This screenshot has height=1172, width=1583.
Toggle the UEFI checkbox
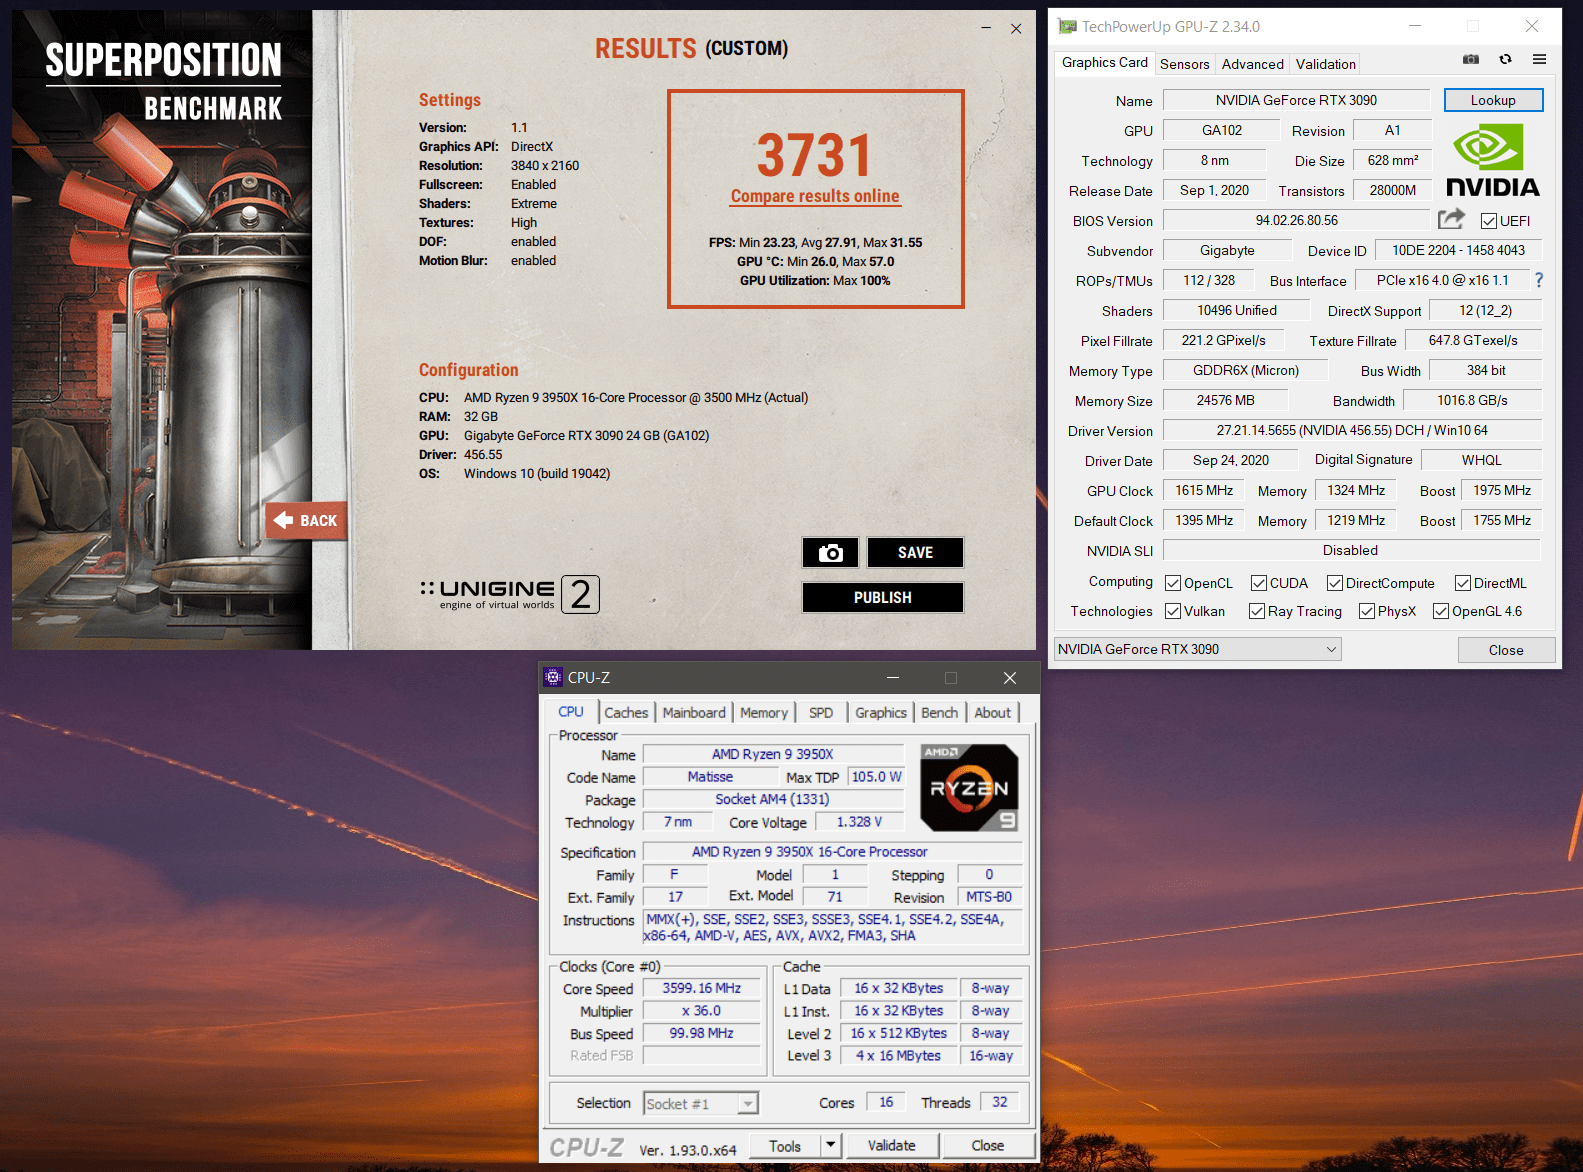(1489, 221)
